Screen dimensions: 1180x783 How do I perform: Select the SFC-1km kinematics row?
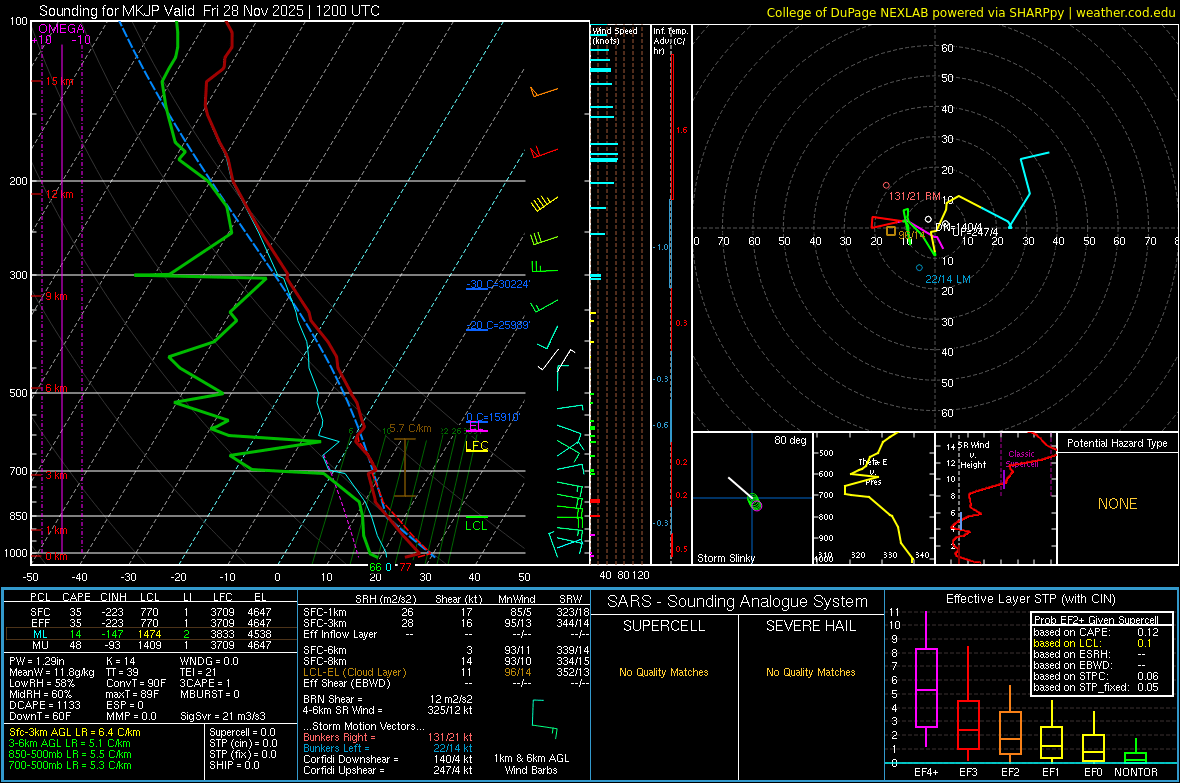pyautogui.click(x=446, y=612)
